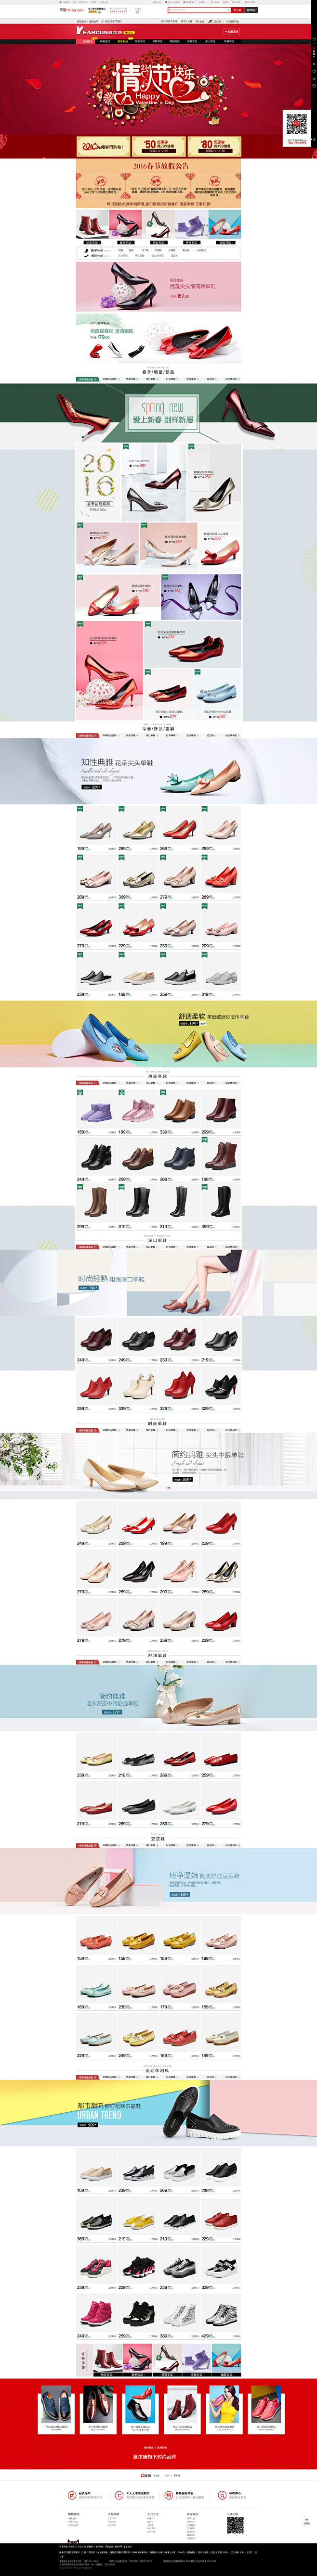
Task: Click the 特色服务体验 footer icon
Action: [169, 2495]
